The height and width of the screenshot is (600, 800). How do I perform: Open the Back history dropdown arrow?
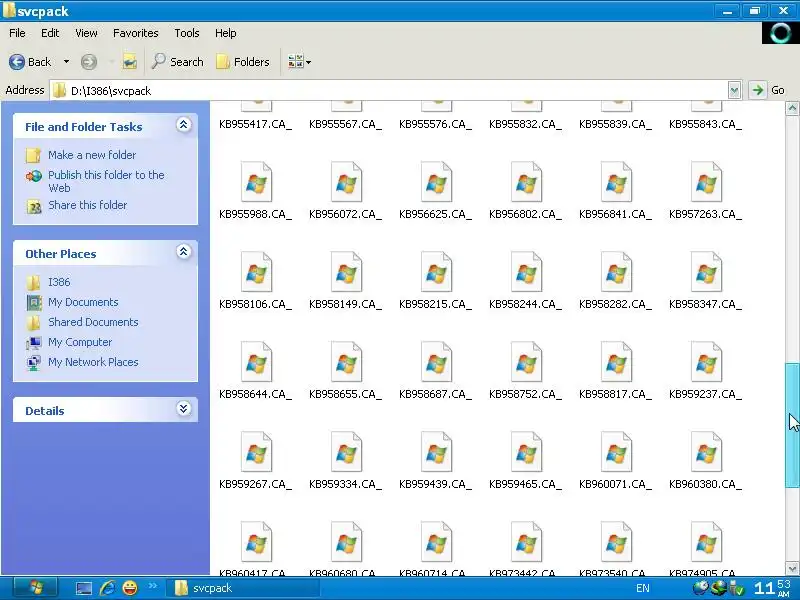(66, 62)
